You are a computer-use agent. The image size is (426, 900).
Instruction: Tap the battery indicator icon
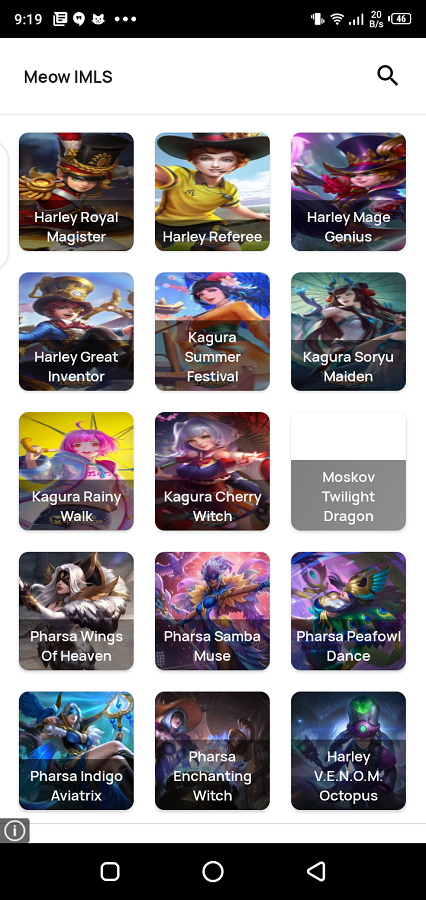pos(401,19)
